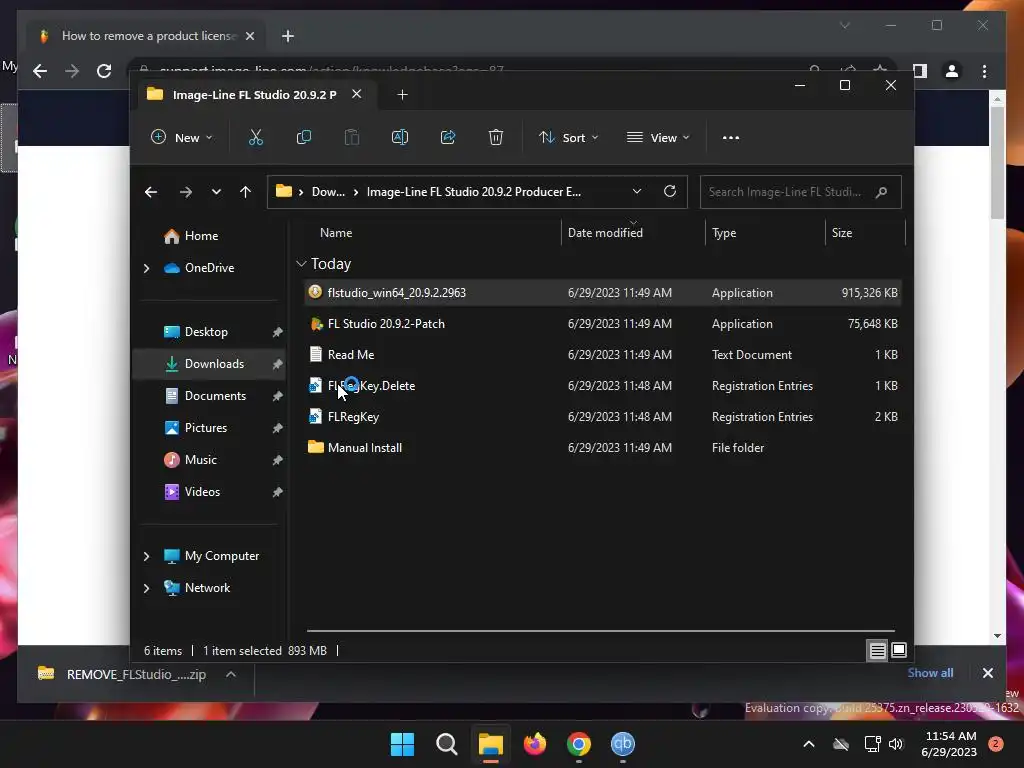Open the New item dropdown
The height and width of the screenshot is (768, 1024).
tap(182, 137)
